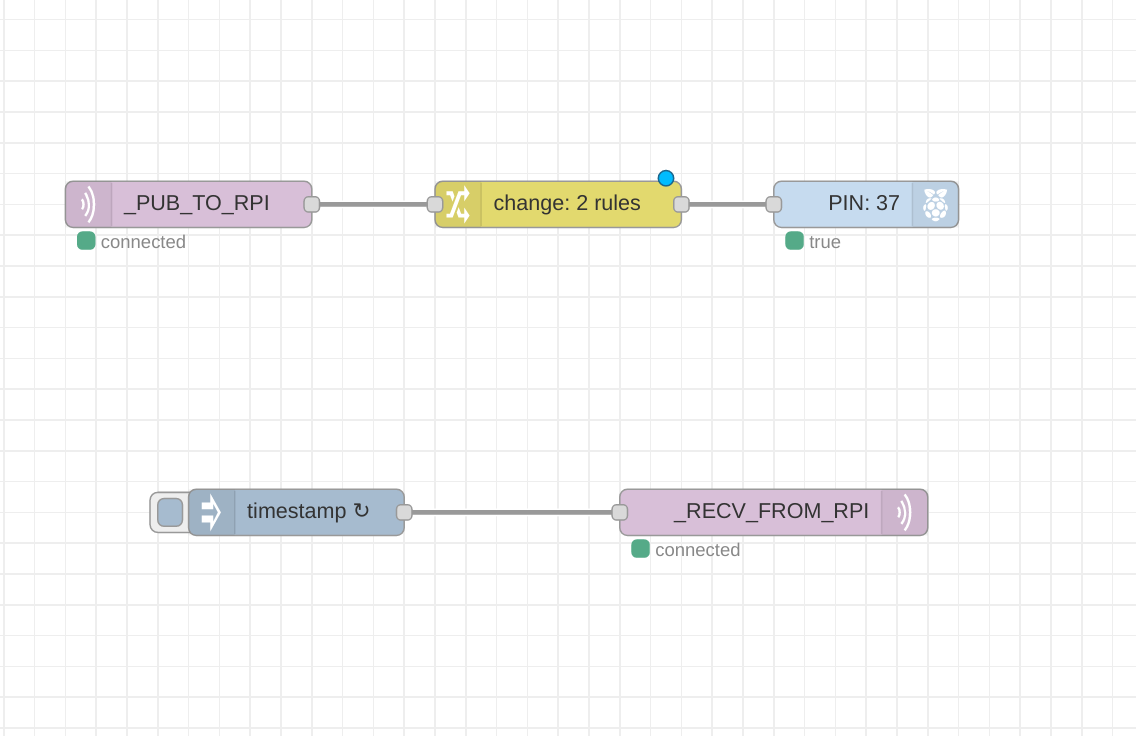1136x736 pixels.
Task: Click the connected status dot under _PUB_TO_RPI
Action: 86,240
